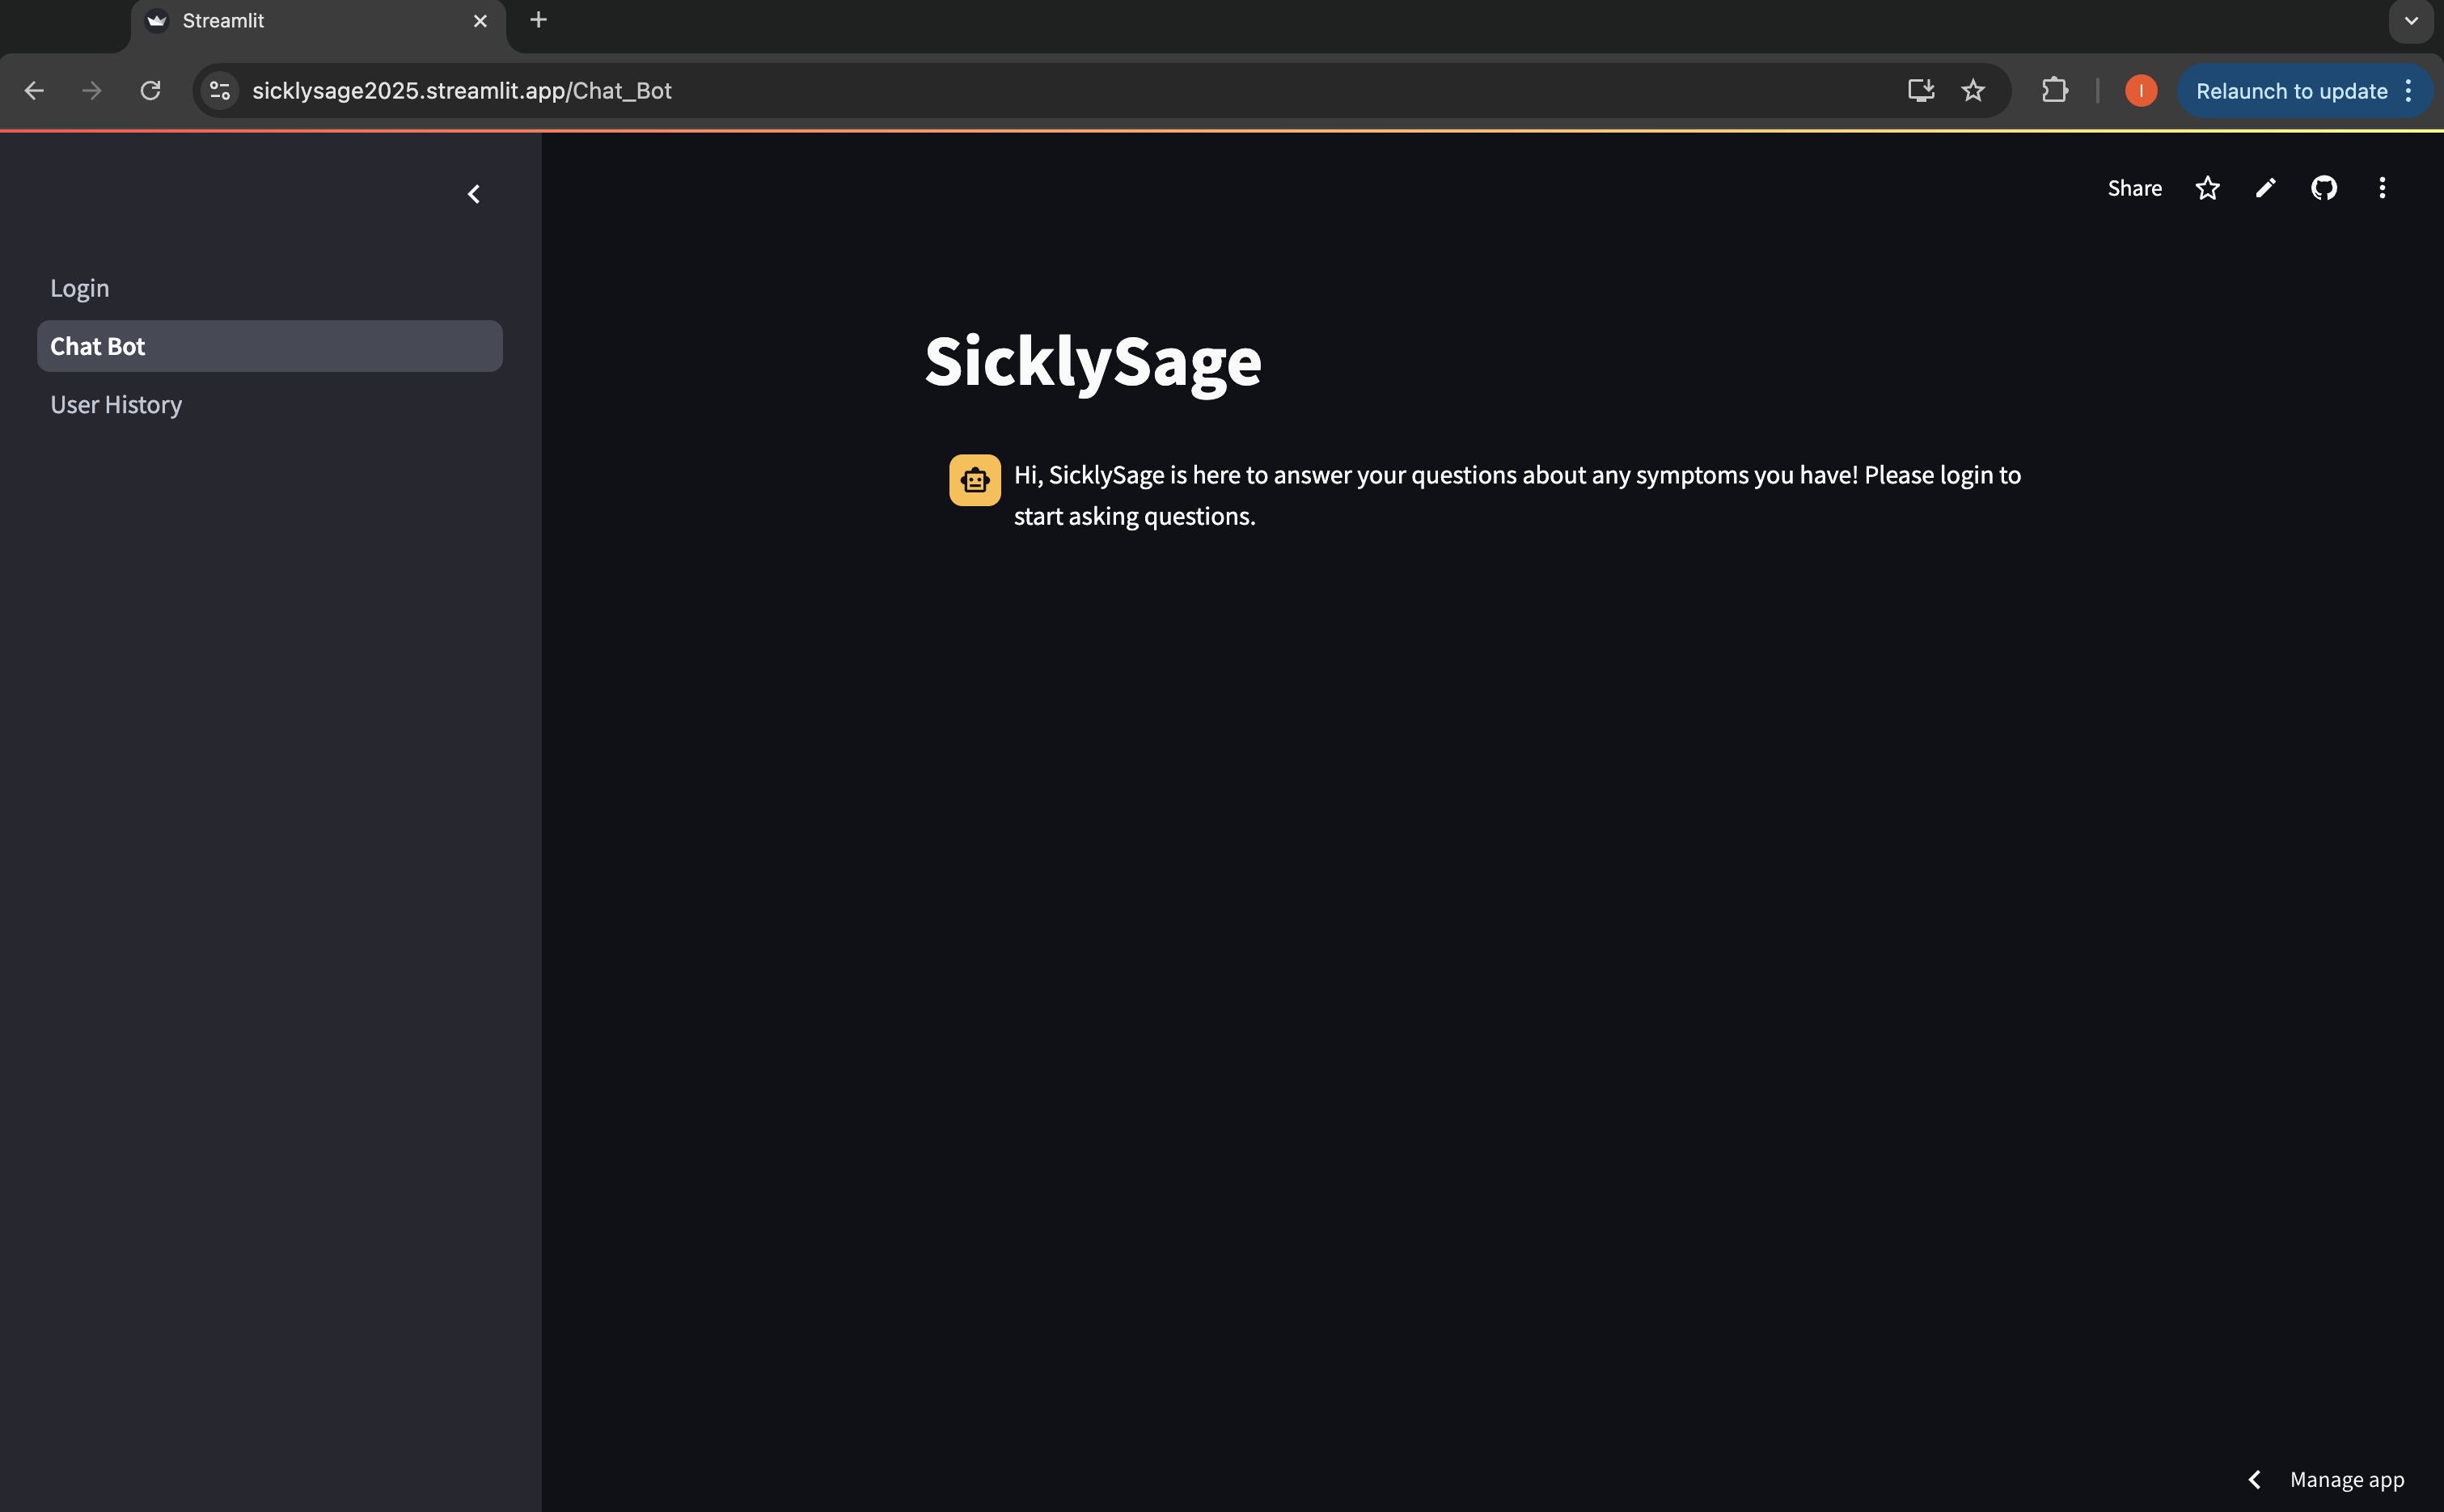This screenshot has width=2444, height=1512.
Task: Open the Streamlit three-dot app menu
Action: click(2381, 188)
